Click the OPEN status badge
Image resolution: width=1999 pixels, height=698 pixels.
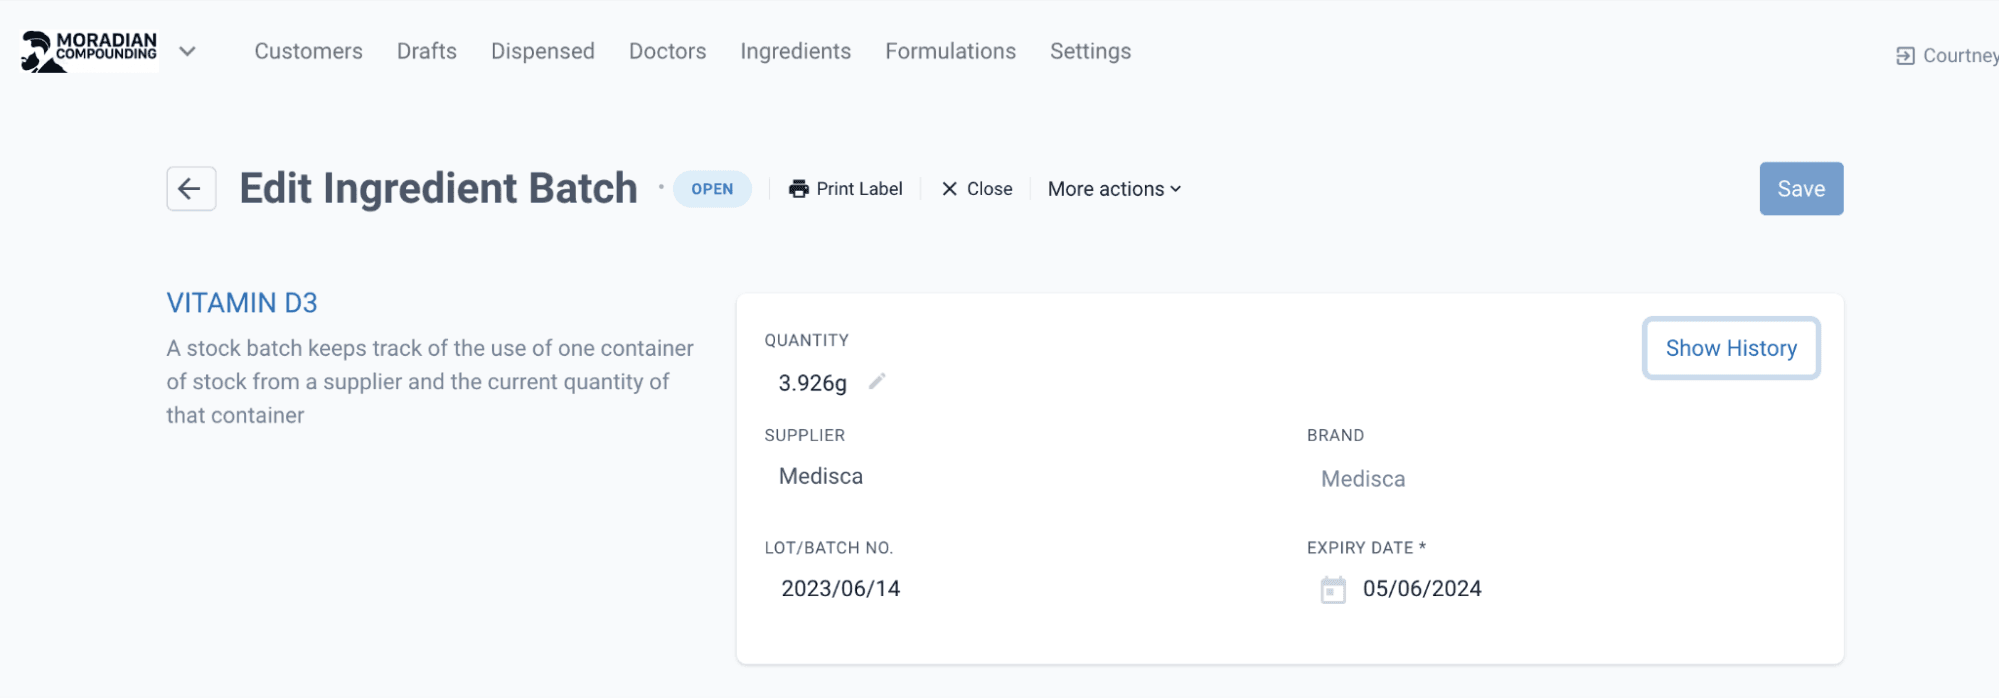coord(712,189)
